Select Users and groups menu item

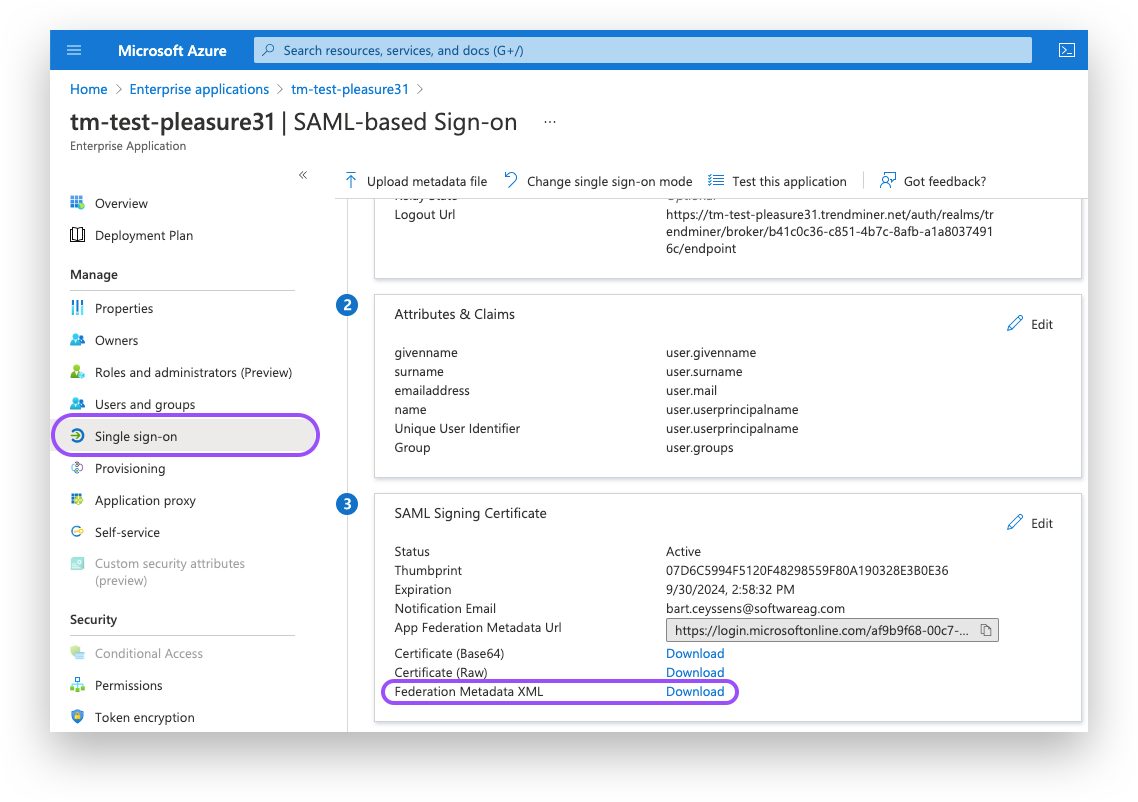tap(145, 404)
